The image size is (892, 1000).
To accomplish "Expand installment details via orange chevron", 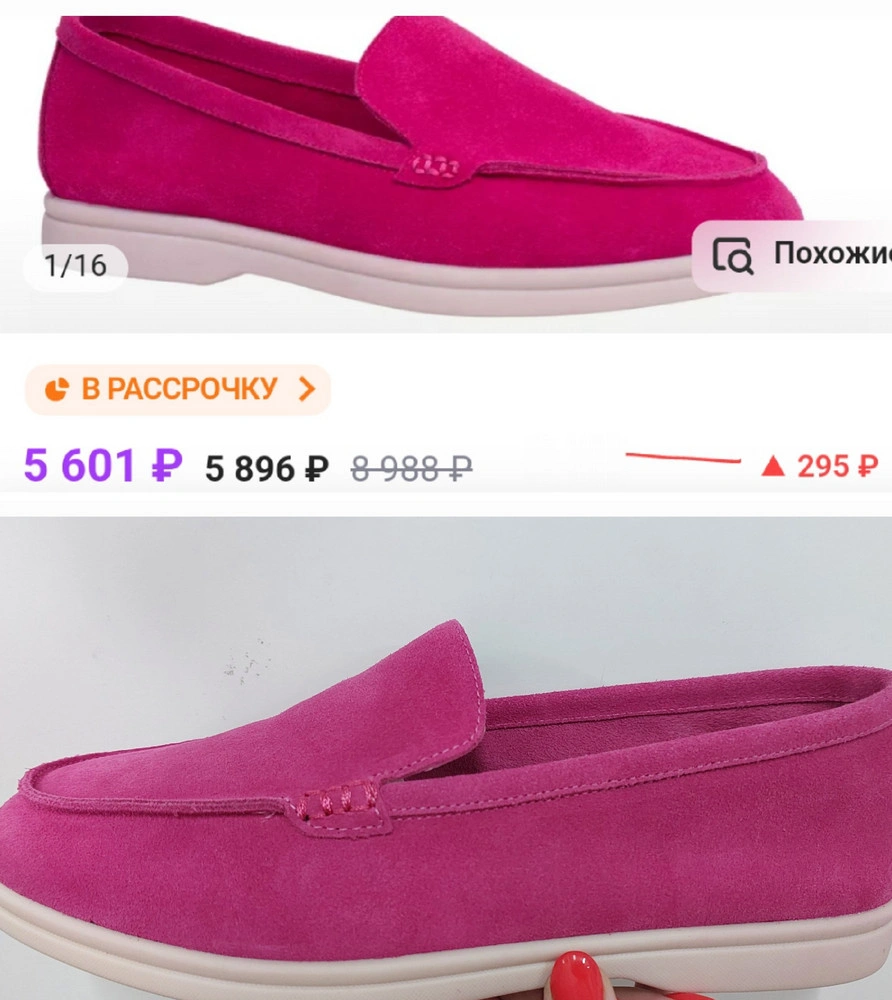I will pyautogui.click(x=307, y=388).
